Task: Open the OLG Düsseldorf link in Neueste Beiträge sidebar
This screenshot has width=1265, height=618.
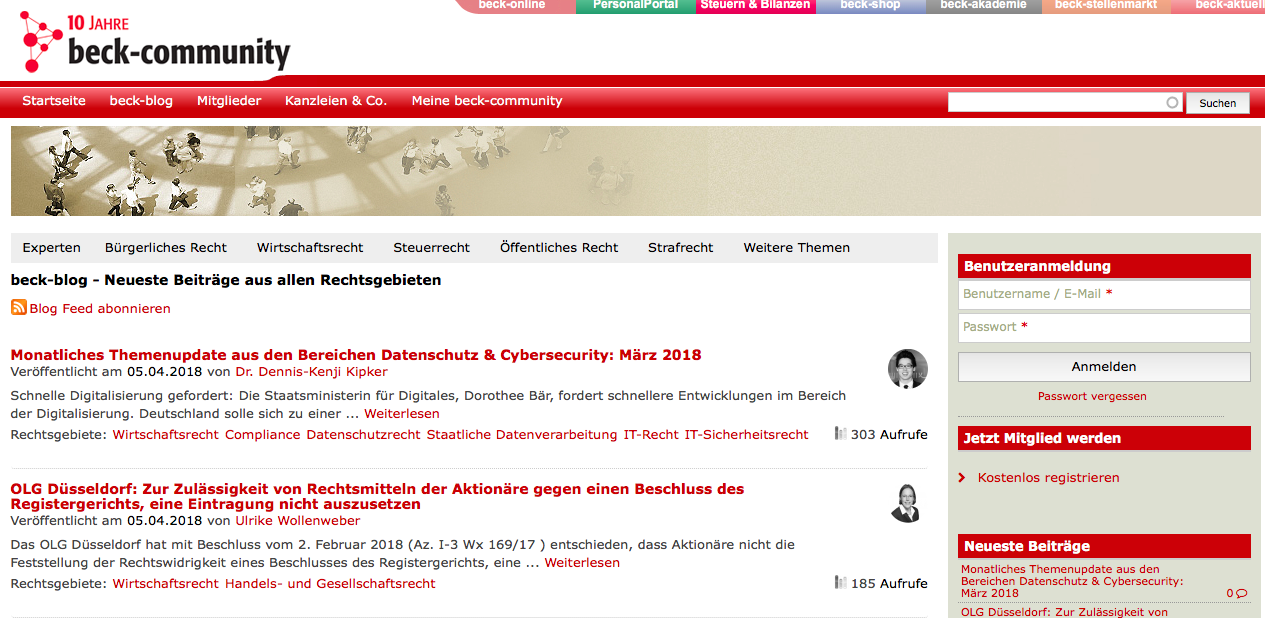Action: tap(1064, 612)
